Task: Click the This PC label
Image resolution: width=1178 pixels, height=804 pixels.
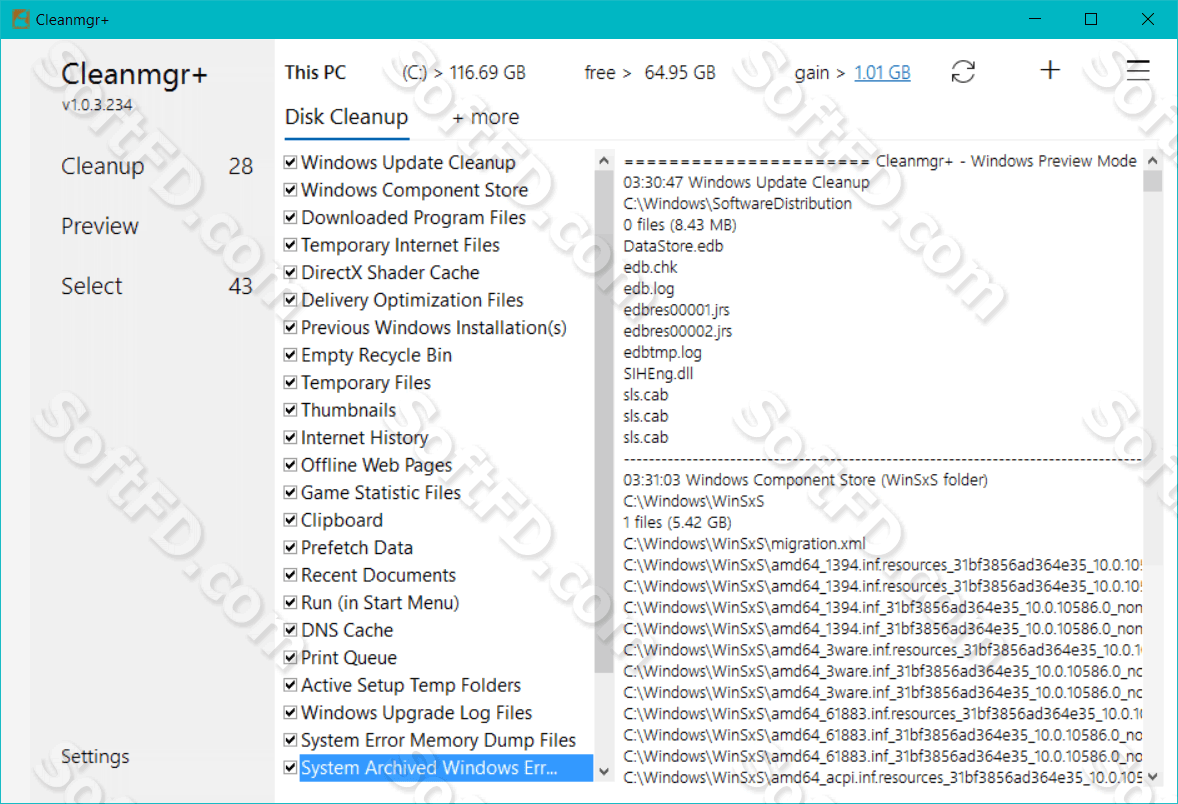Action: [316, 73]
